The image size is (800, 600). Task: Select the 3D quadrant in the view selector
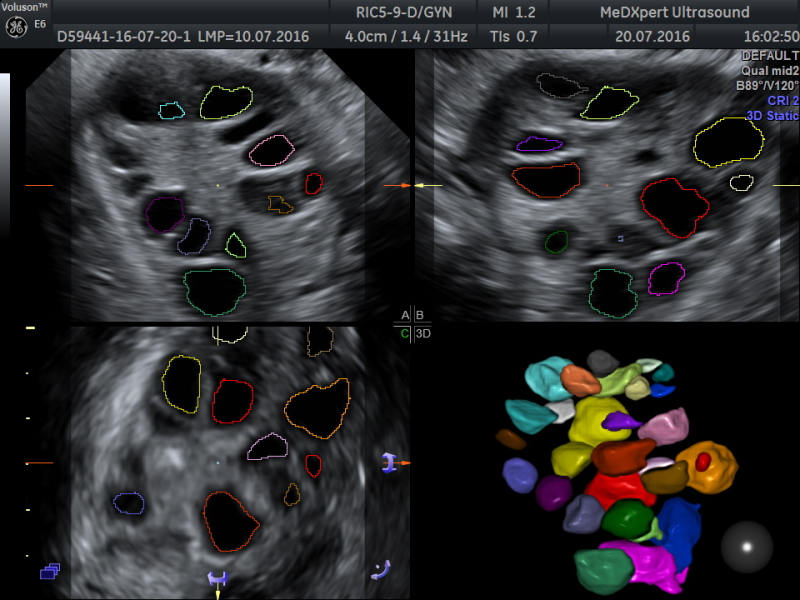click(422, 334)
